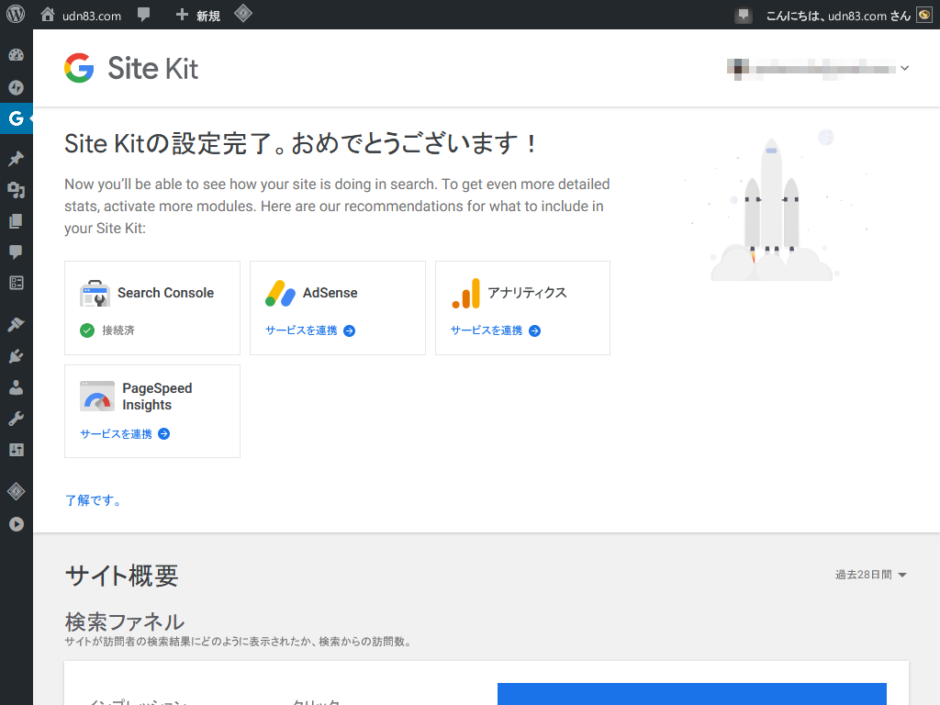Open Appearance brush icon in sidebar

click(16, 324)
